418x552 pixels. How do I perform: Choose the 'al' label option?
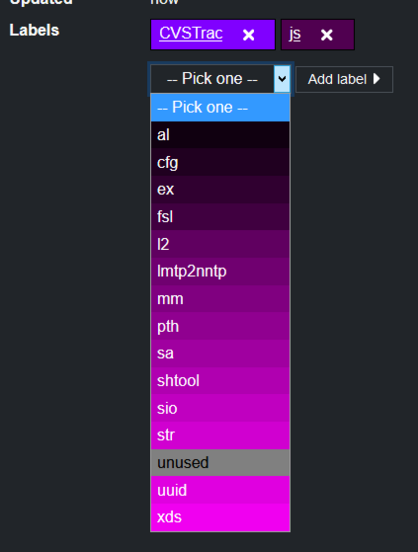220,135
